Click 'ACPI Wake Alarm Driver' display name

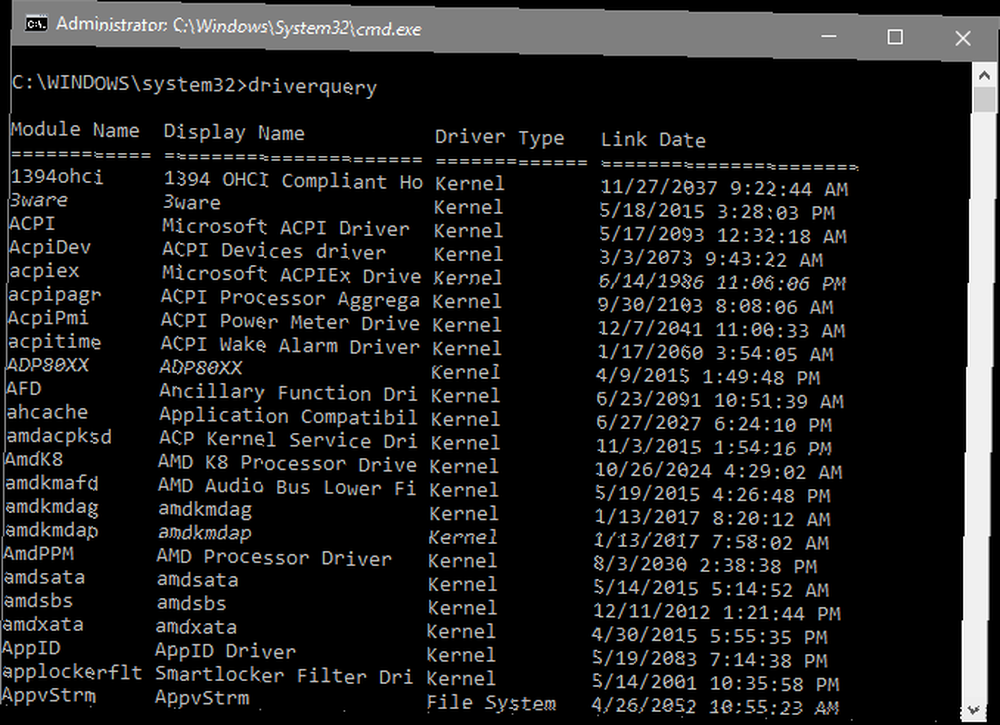pos(290,346)
